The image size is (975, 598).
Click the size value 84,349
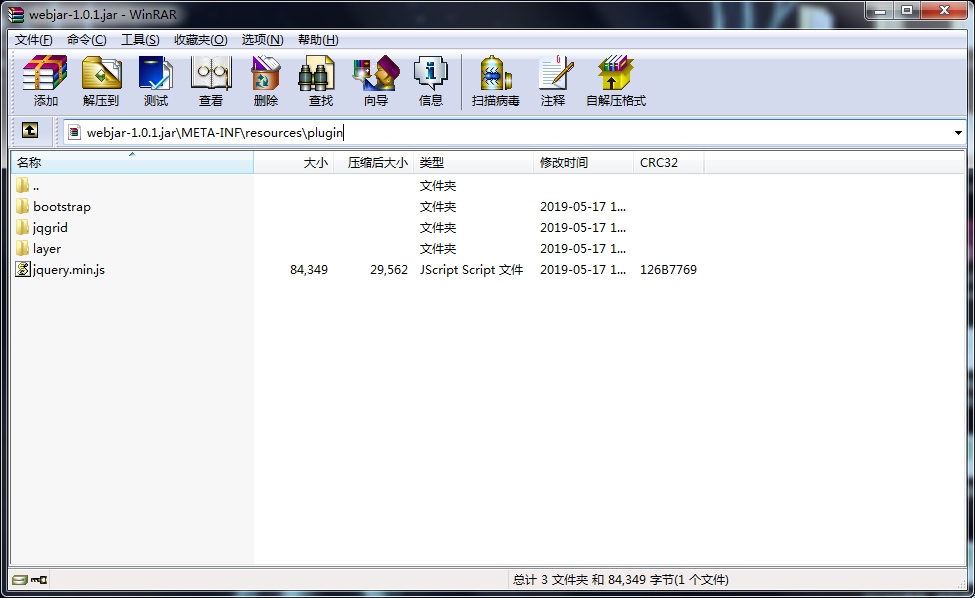[308, 270]
